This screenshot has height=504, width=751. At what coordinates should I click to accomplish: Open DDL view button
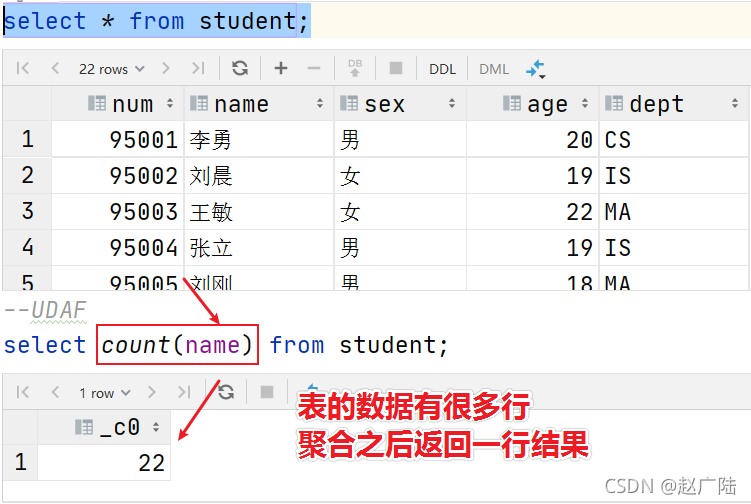(x=442, y=69)
